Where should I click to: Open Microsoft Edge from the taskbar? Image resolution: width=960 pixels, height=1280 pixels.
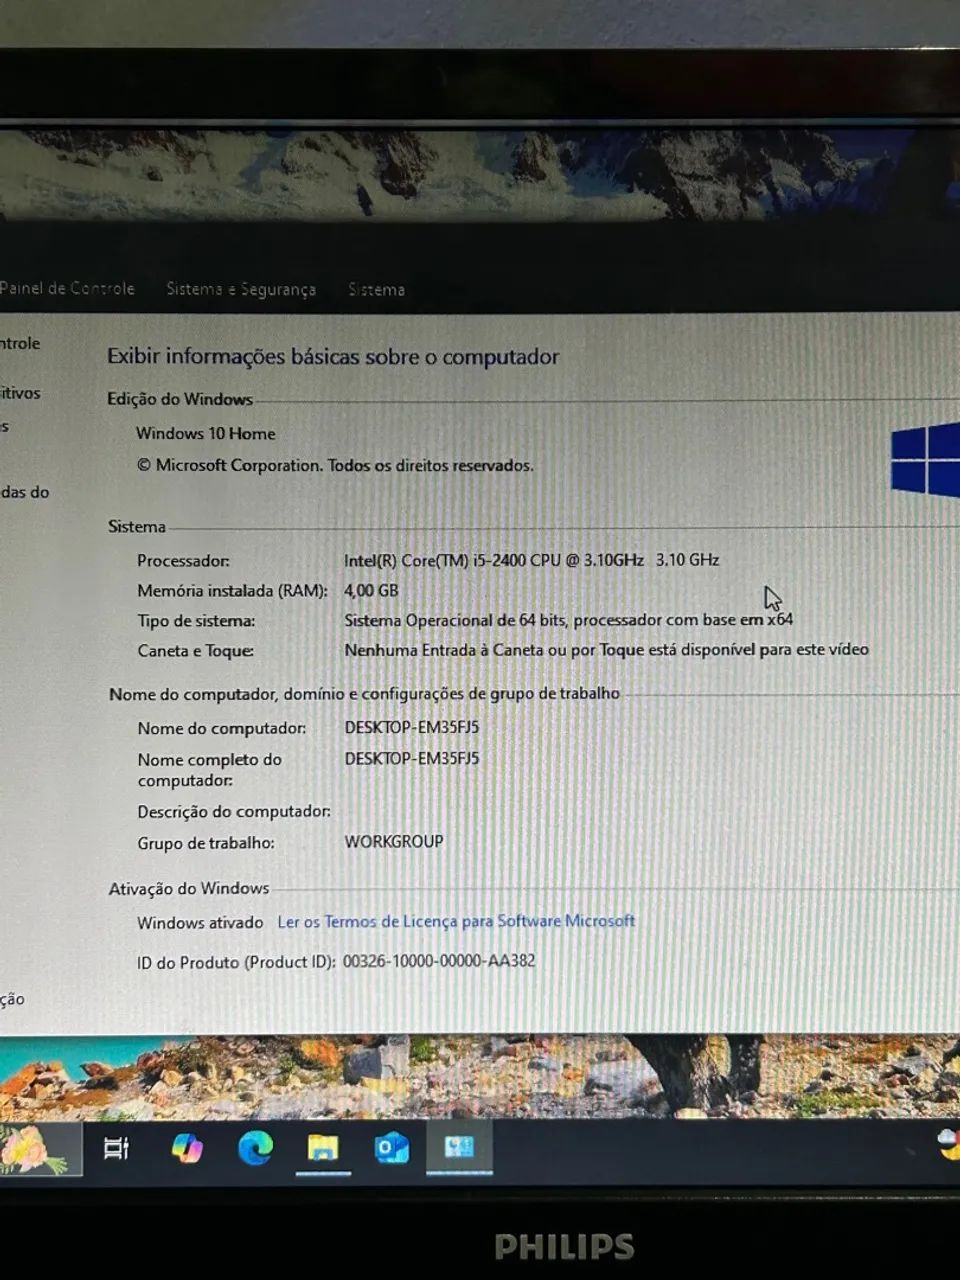[255, 1148]
